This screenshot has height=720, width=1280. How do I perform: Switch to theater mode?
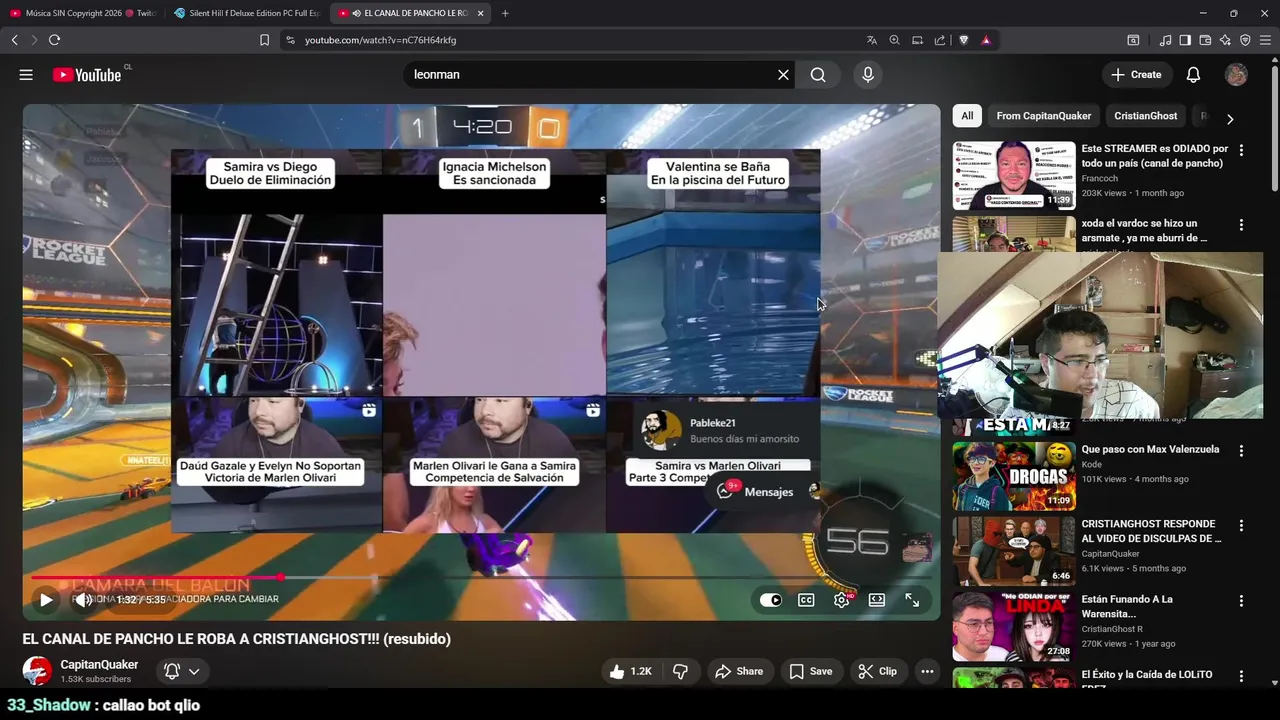(877, 600)
